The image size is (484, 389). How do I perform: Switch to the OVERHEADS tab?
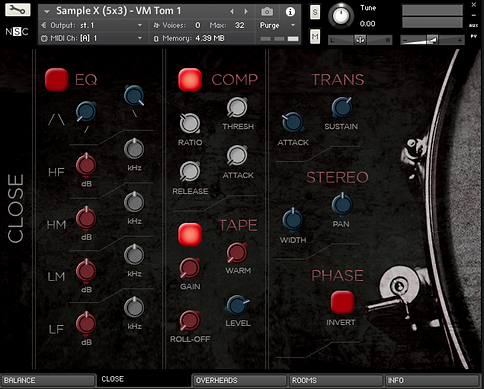[x=240, y=380]
